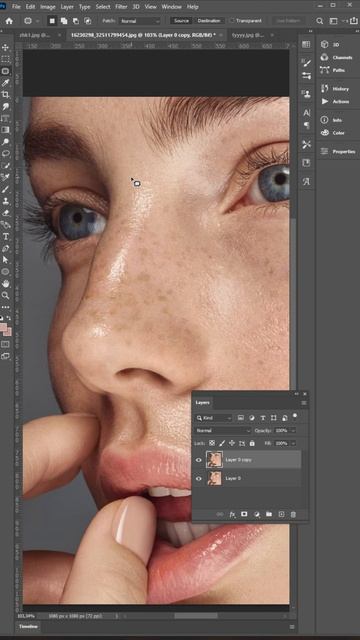Expand the status bar info arrow
Screen dimensions: 360x640
116,616
